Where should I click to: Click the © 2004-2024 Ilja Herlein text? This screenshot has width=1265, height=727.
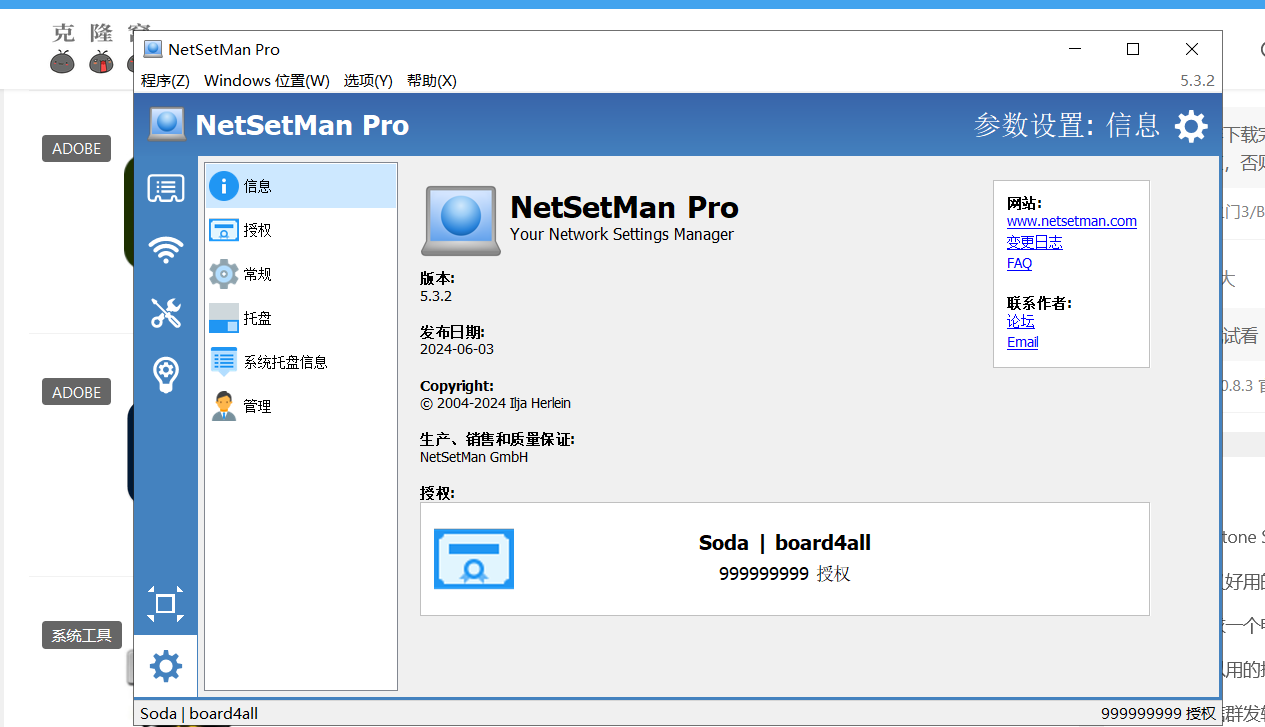(x=495, y=403)
